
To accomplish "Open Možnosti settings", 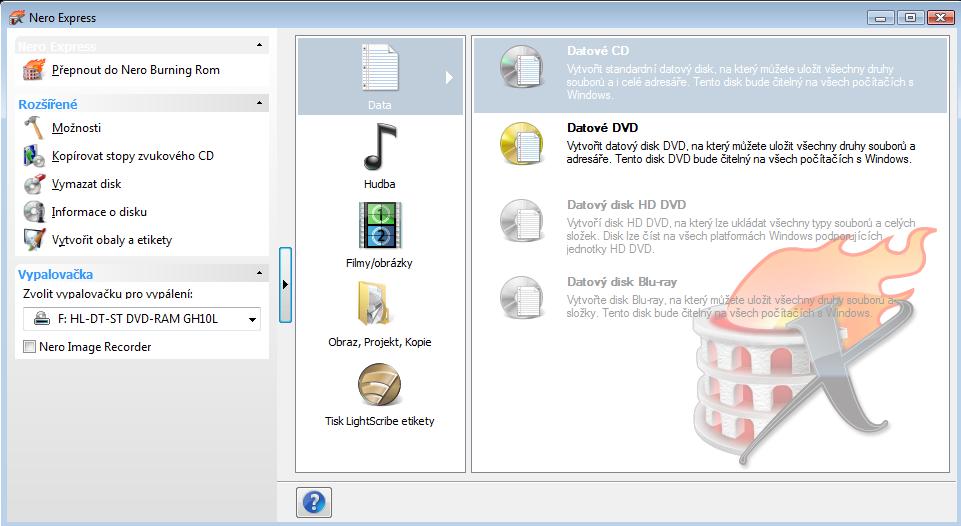I will [x=76, y=128].
